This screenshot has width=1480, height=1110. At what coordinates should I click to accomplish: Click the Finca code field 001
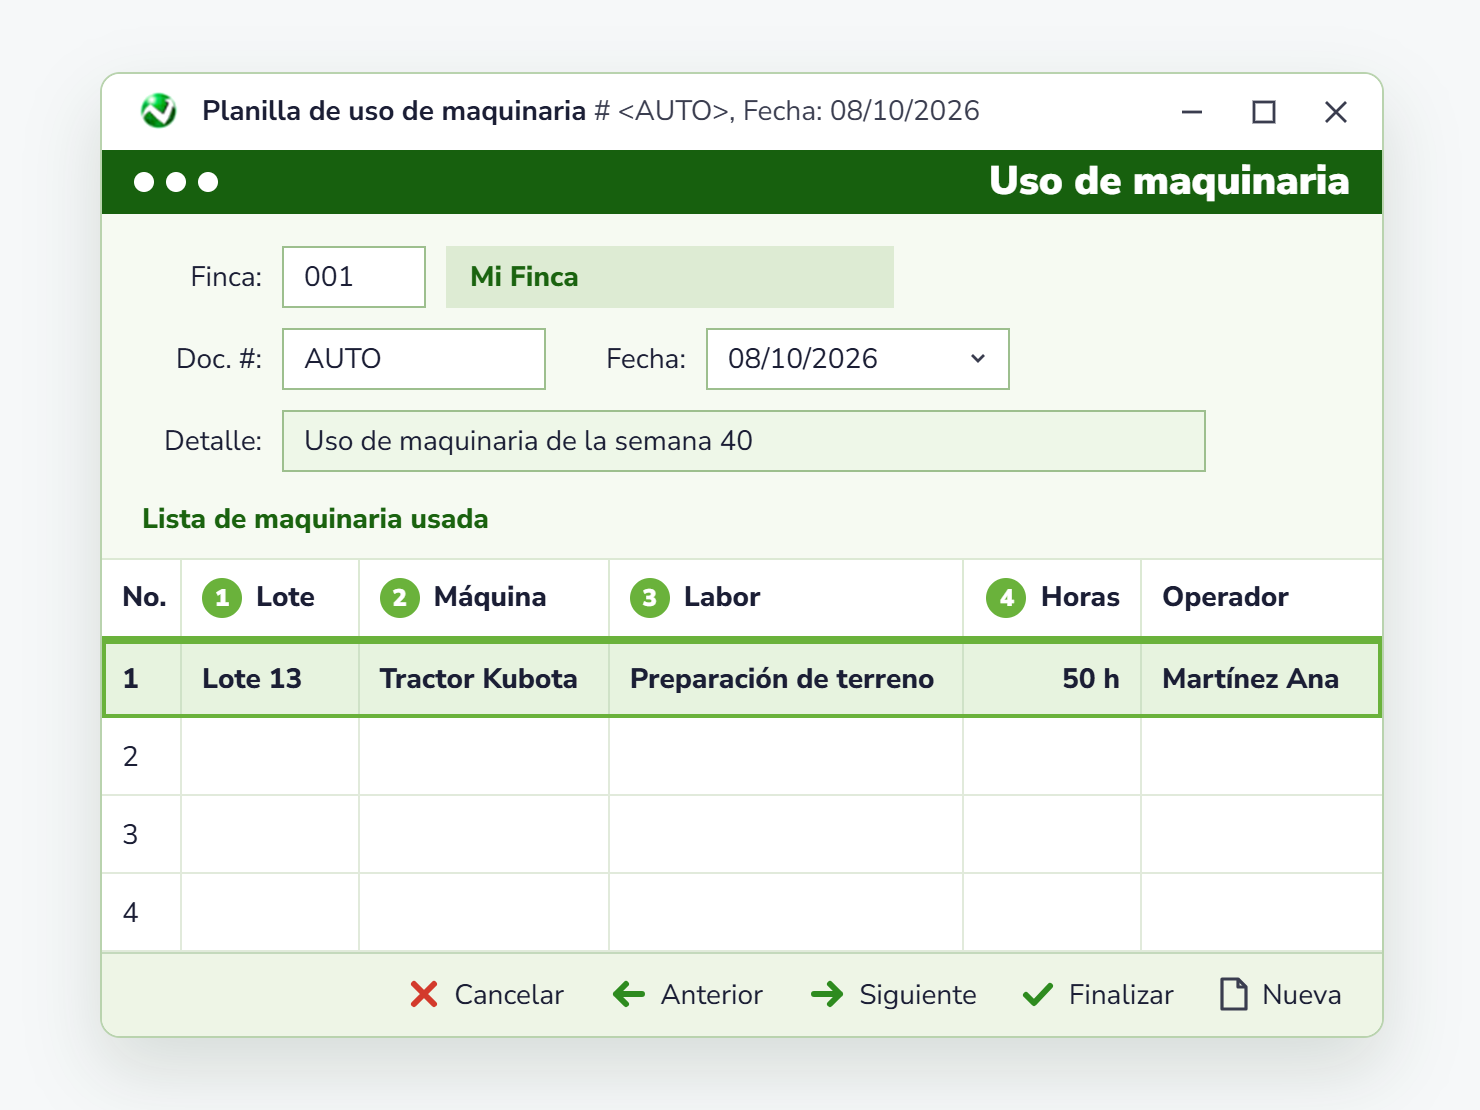pyautogui.click(x=354, y=277)
